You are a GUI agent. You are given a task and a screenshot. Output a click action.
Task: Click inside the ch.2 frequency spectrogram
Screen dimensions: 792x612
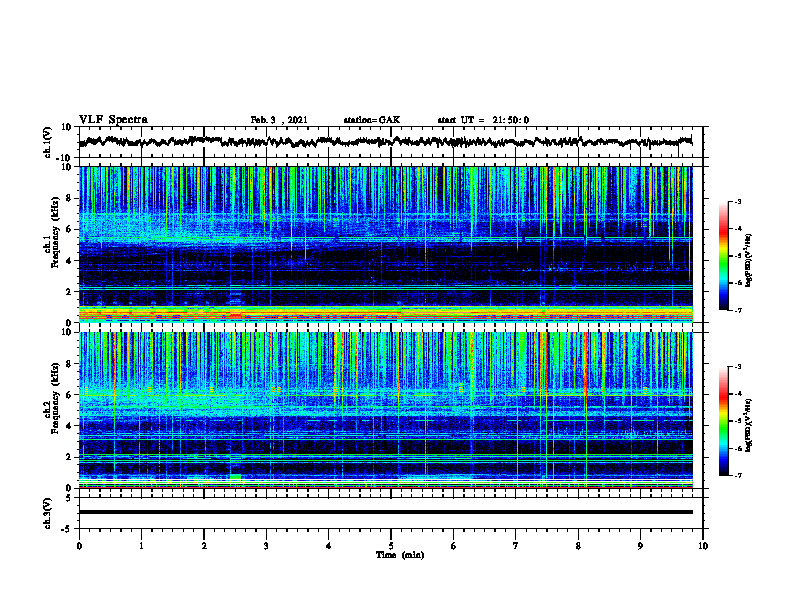point(385,410)
